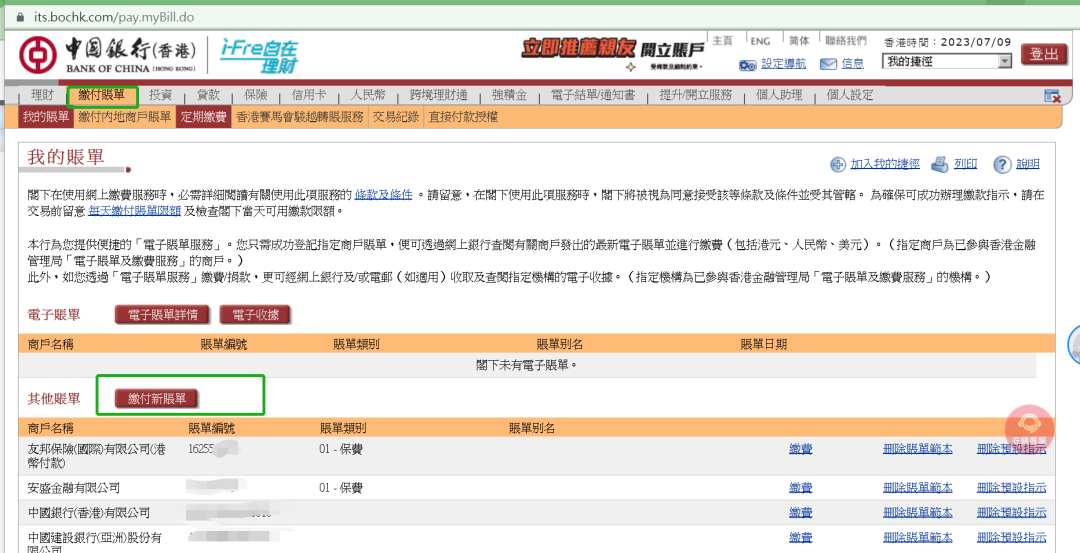Click 刪除賬單範本 for 安盛金融有限公司
The image size is (1080, 553).
click(917, 488)
